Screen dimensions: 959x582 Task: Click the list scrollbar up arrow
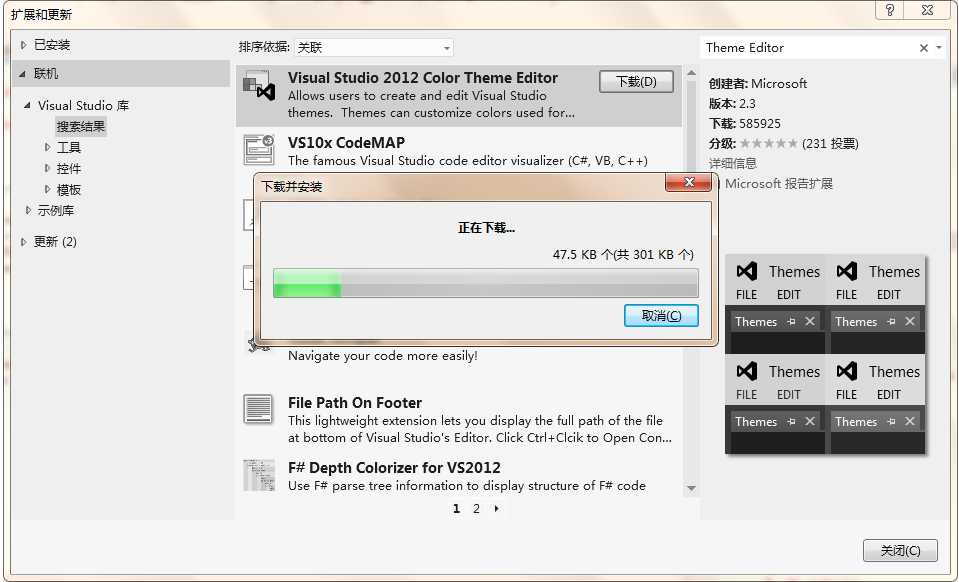coord(691,73)
